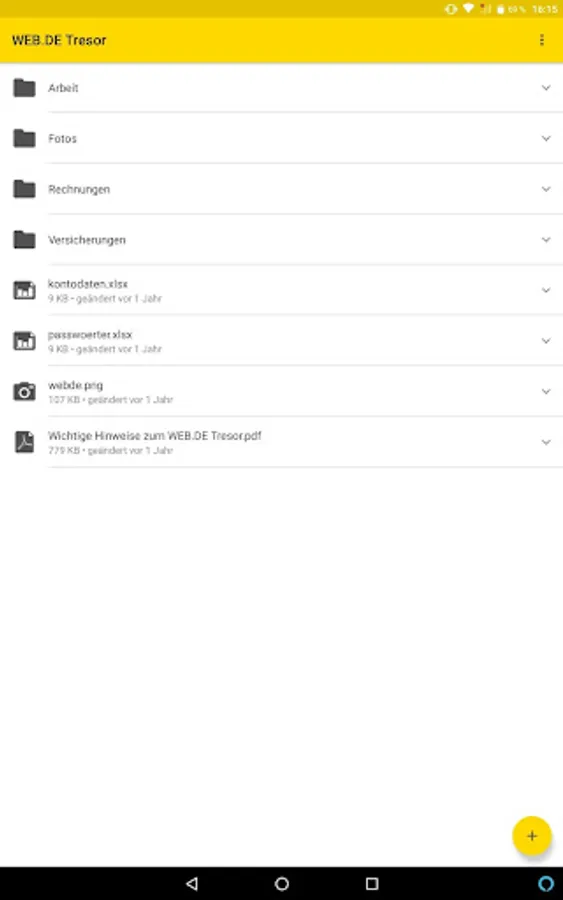Tap the recent apps square button
This screenshot has height=900, width=563.
372,883
